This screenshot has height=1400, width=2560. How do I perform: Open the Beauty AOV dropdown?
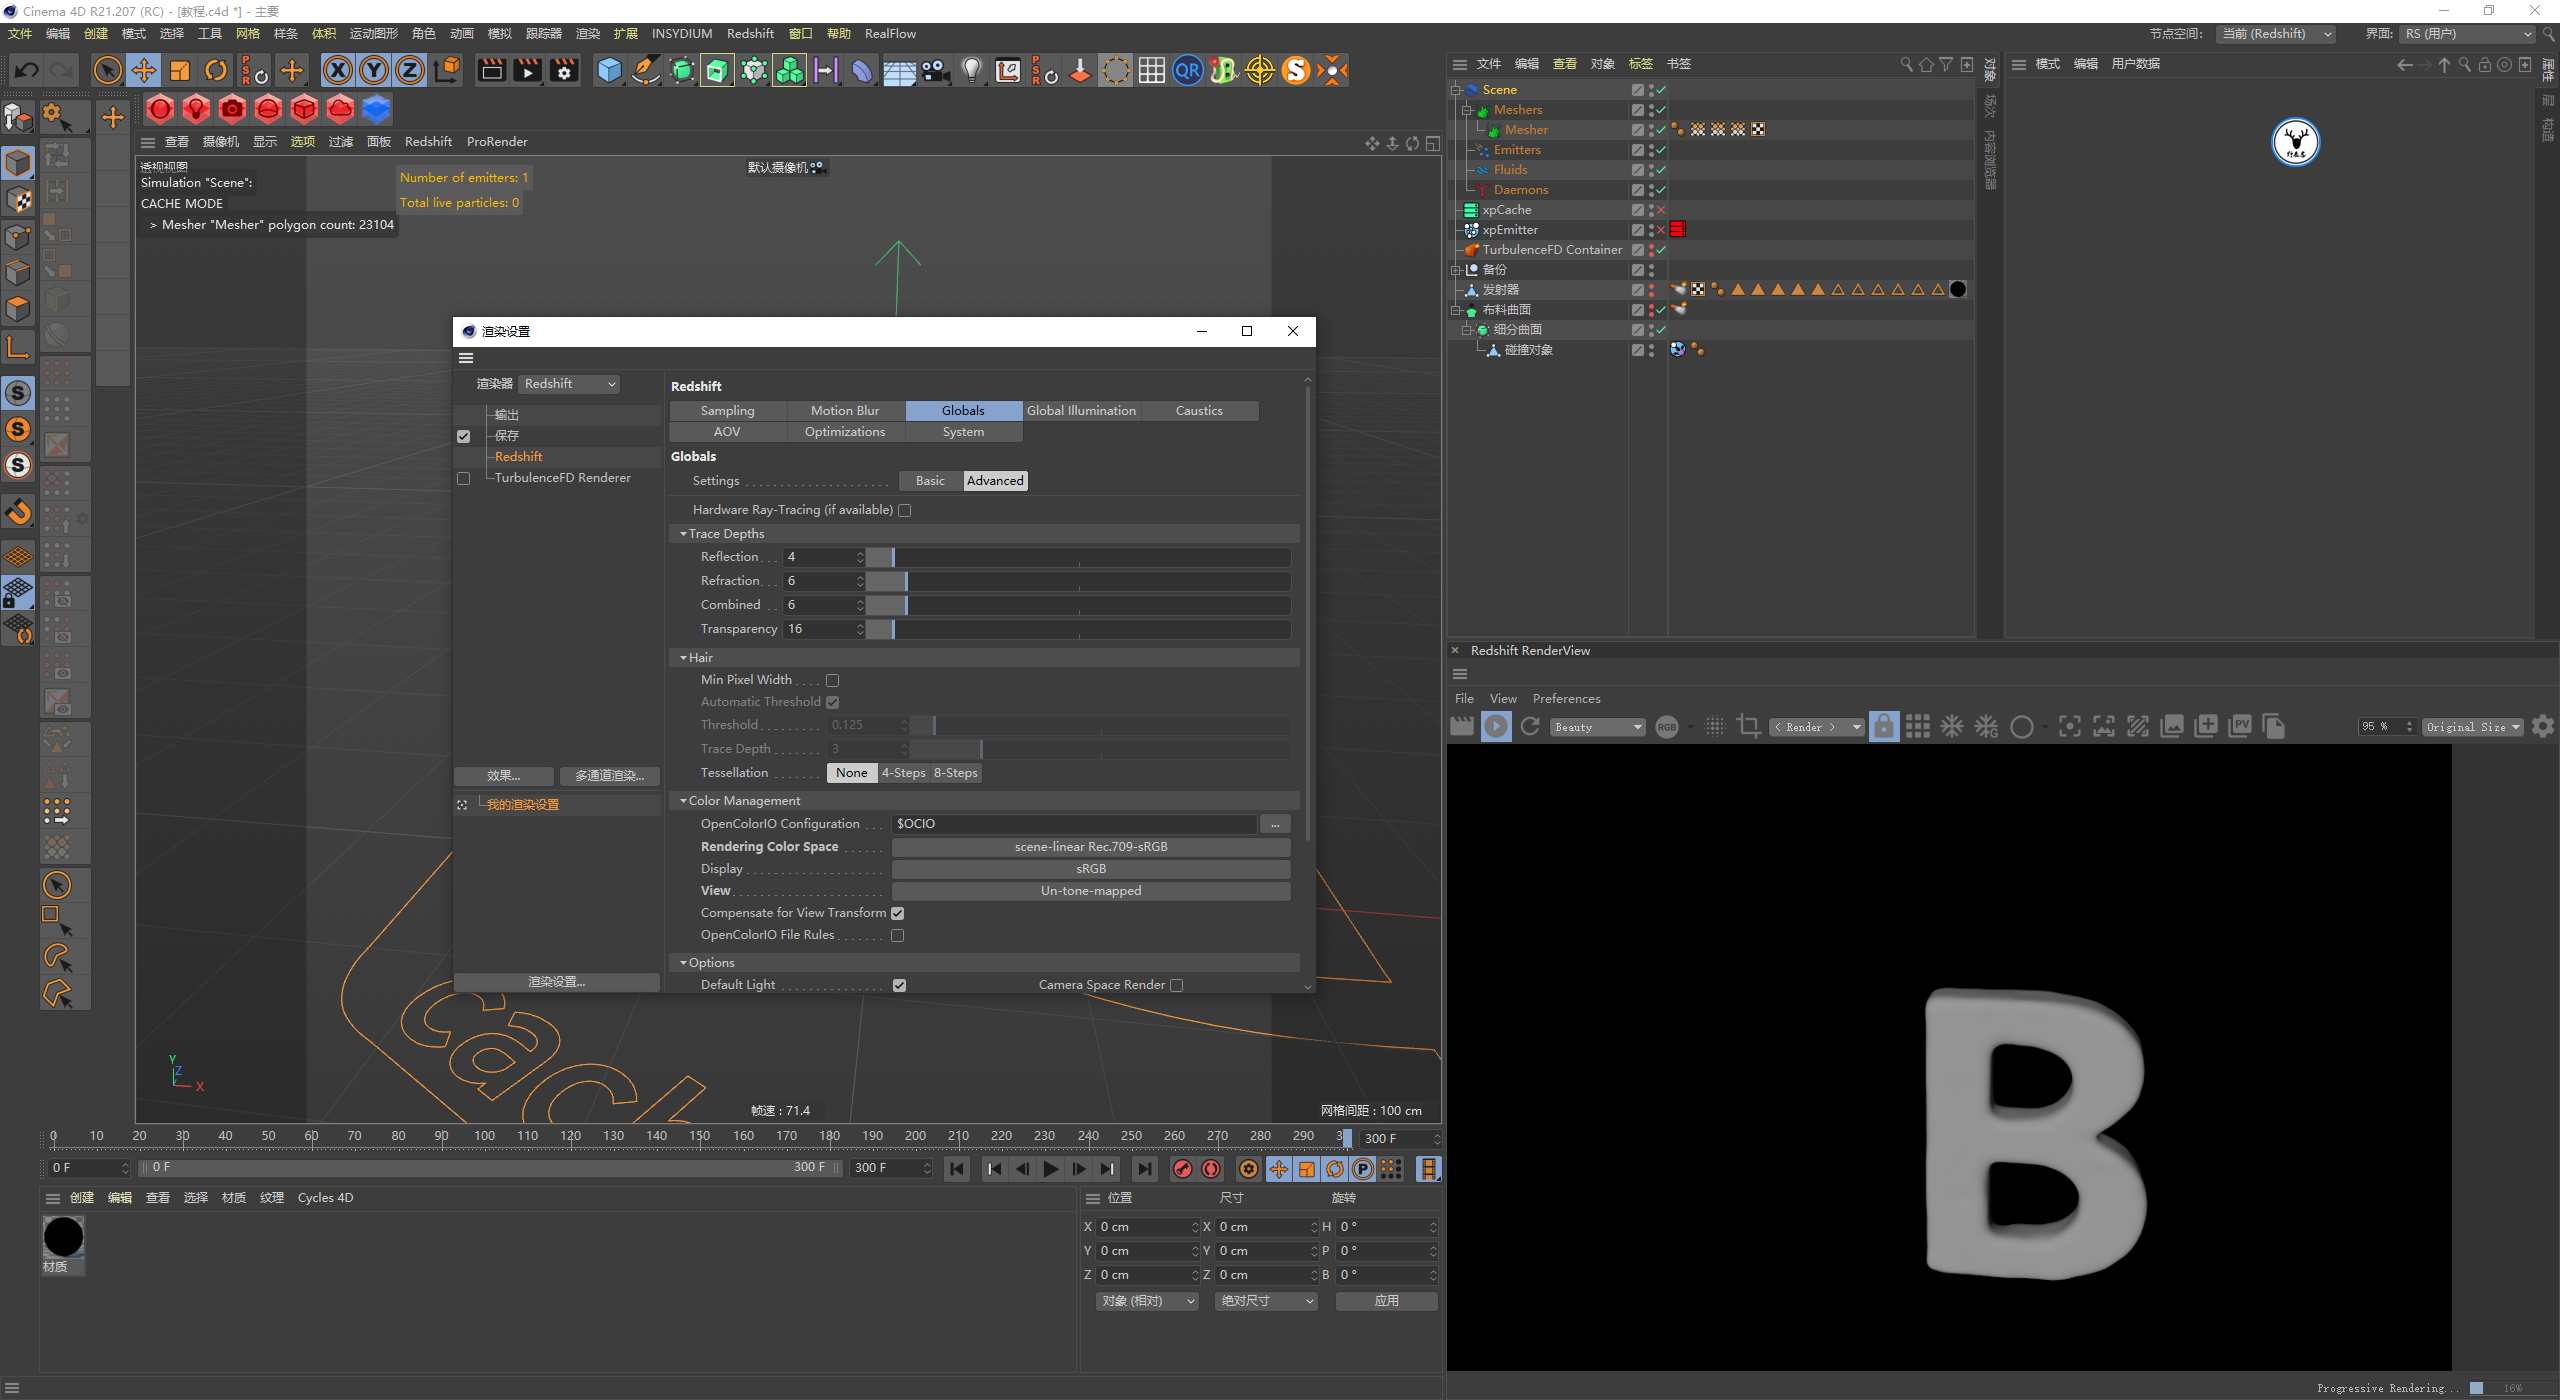(1597, 727)
